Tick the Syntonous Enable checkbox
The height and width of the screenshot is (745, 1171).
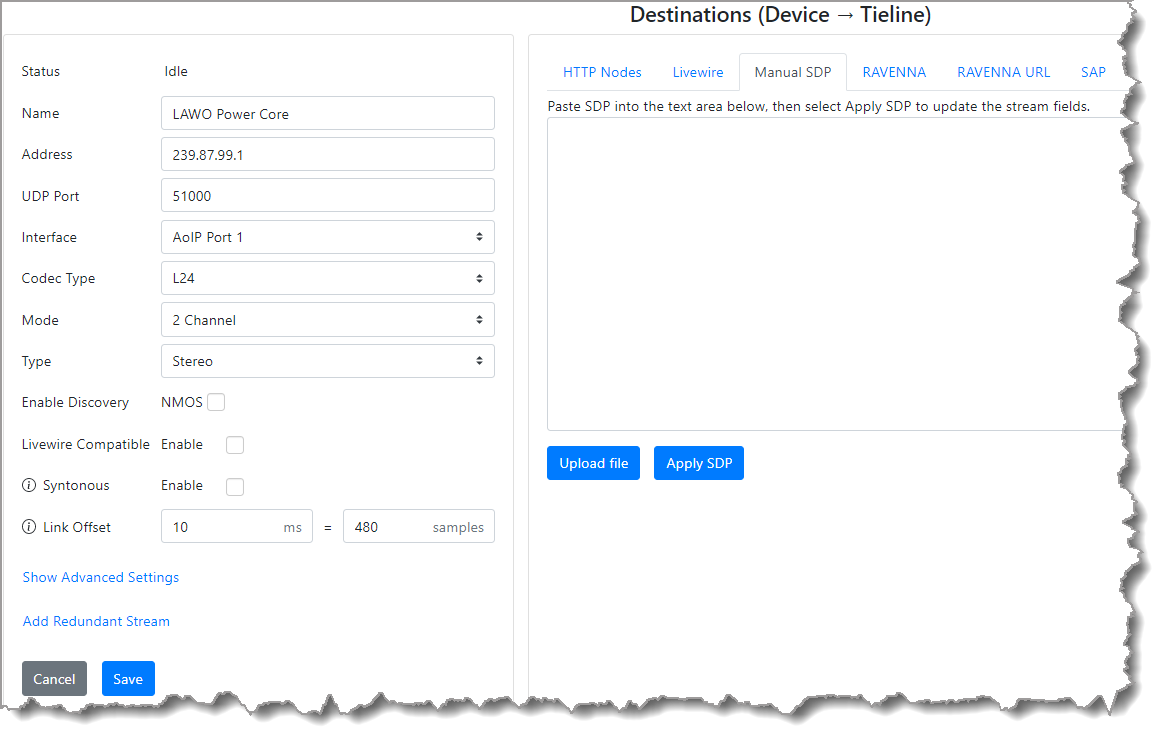tap(235, 486)
